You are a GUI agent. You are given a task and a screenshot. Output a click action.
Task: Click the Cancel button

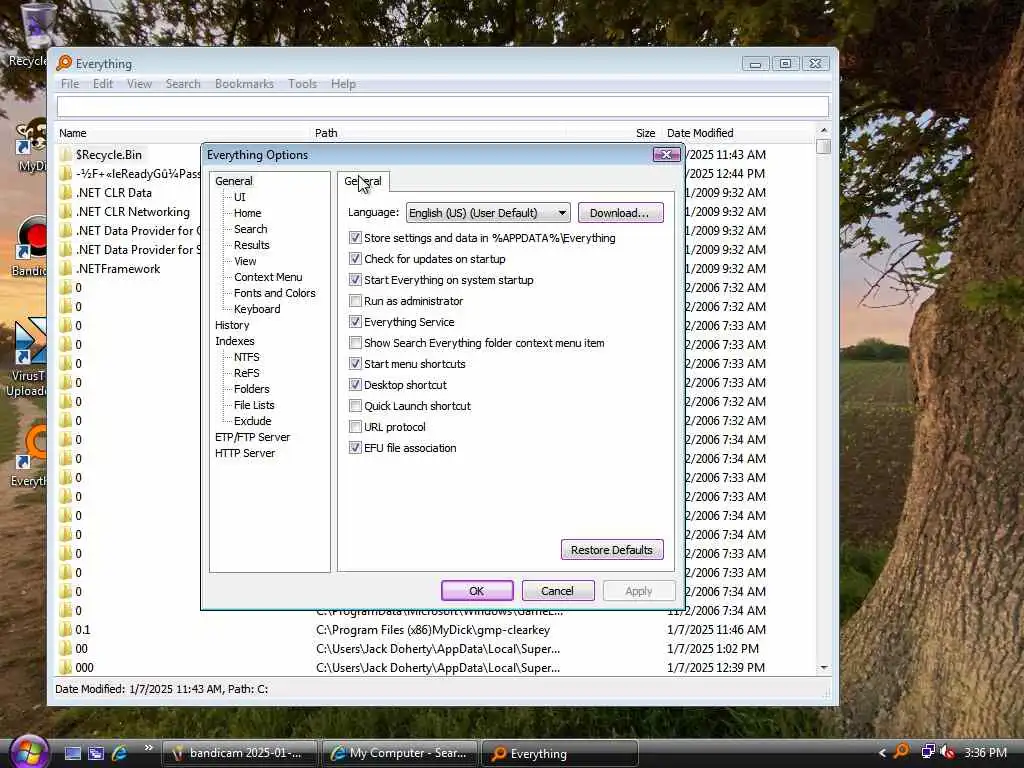(x=558, y=590)
